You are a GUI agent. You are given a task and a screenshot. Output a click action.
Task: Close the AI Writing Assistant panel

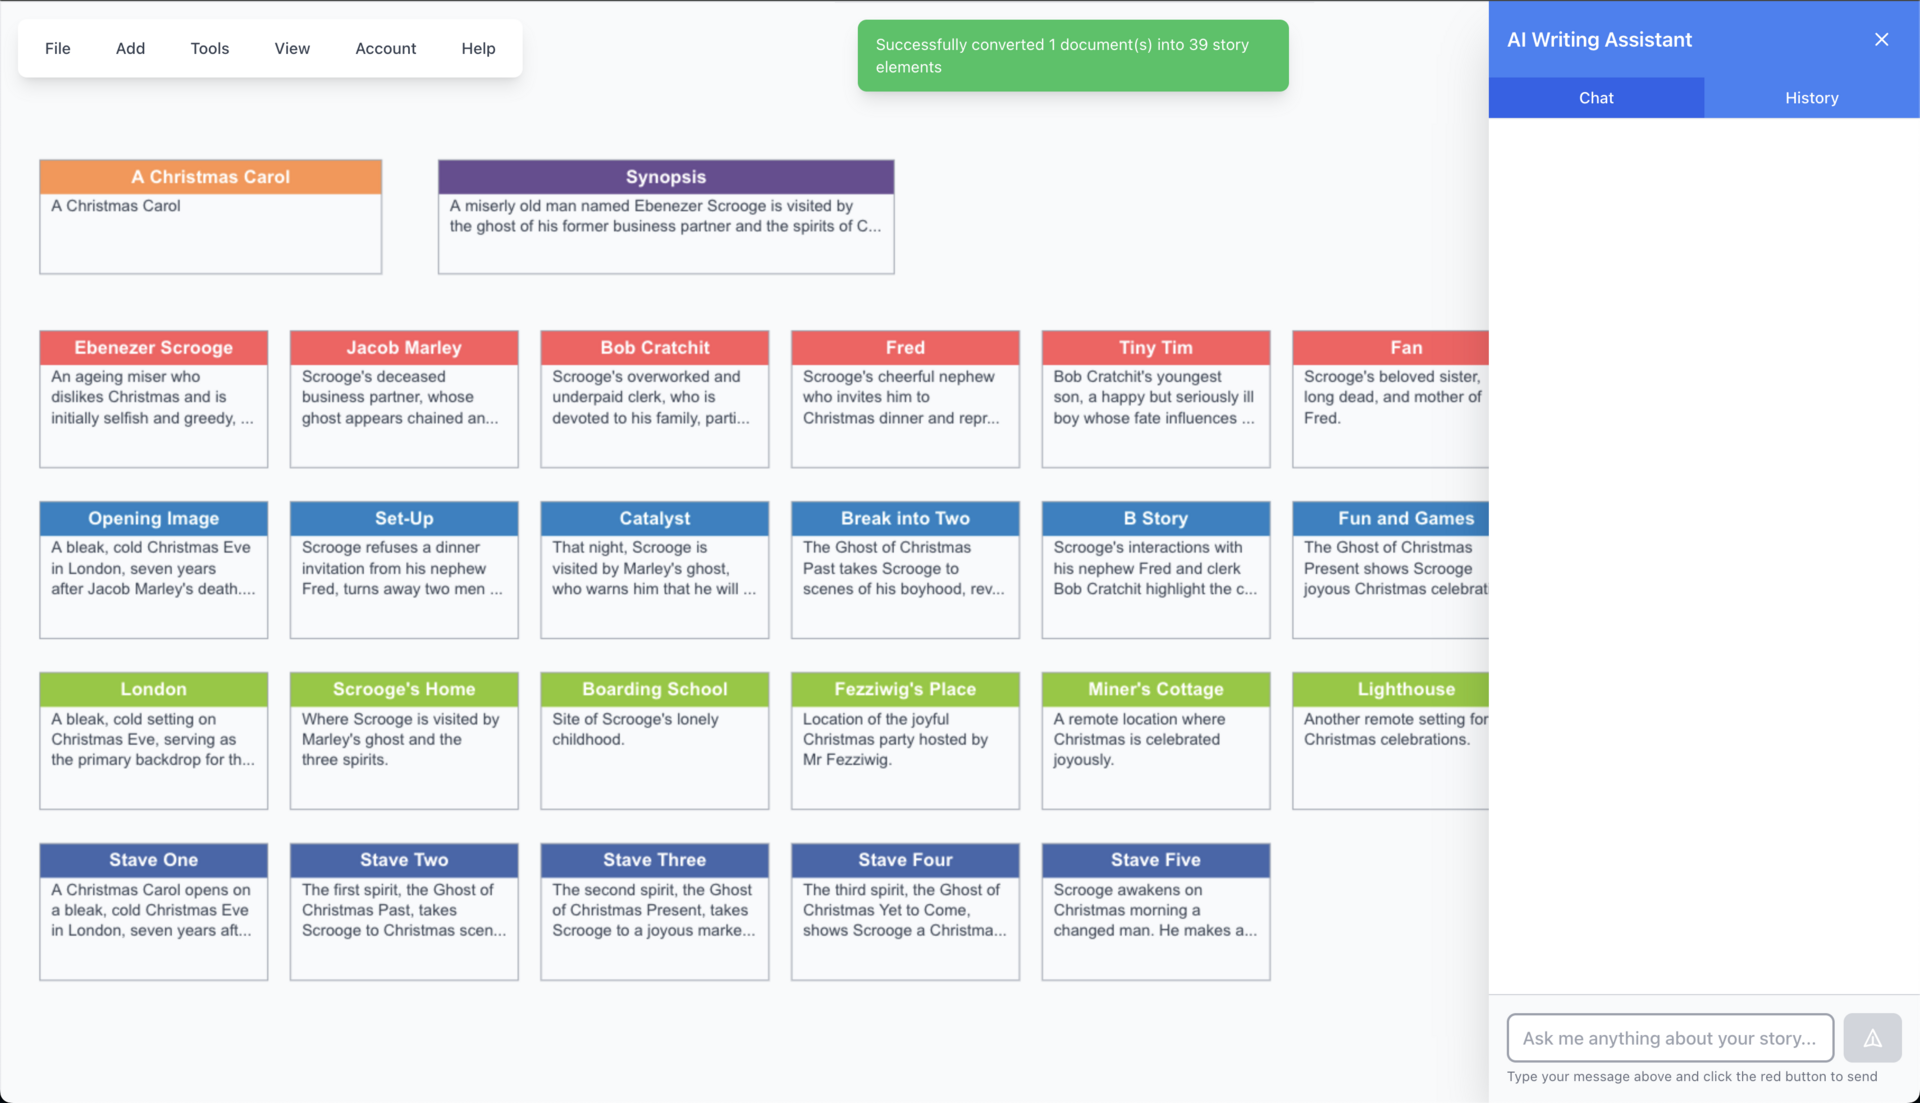(1881, 40)
